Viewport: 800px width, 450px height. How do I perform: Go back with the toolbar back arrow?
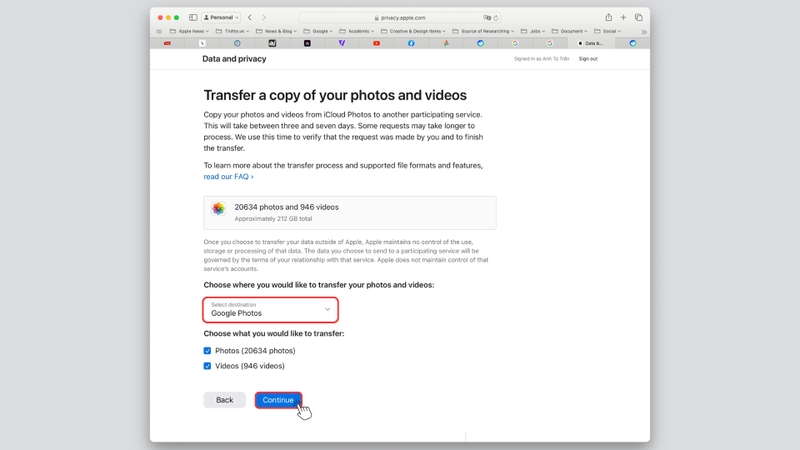coord(250,17)
